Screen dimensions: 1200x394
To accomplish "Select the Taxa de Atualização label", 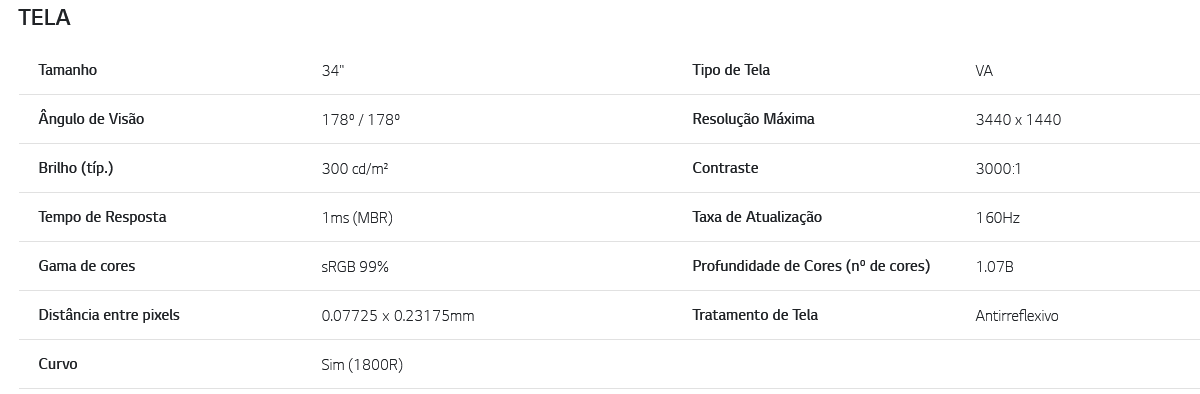I will click(757, 217).
